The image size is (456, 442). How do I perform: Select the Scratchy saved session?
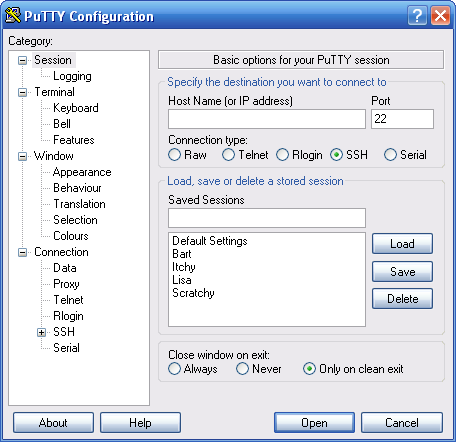tap(193, 293)
